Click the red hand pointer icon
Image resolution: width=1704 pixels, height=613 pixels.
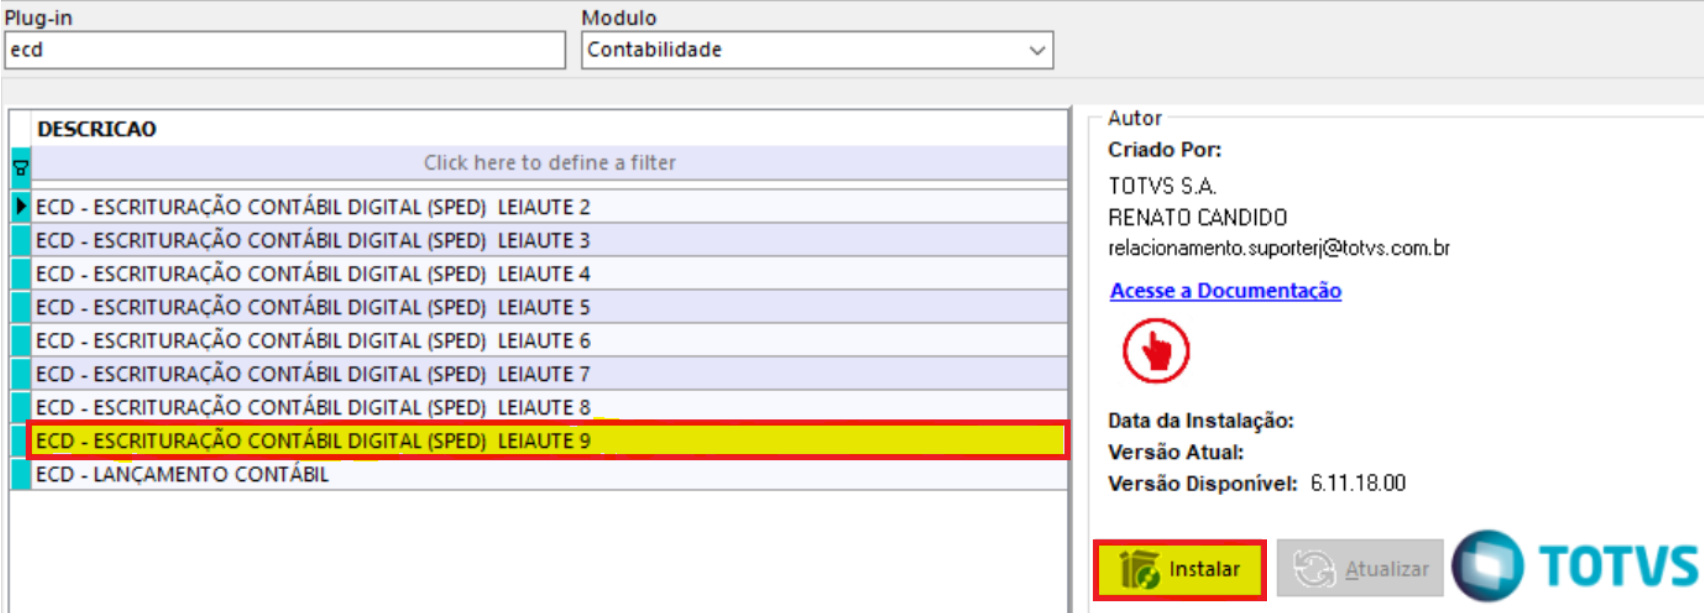pyautogui.click(x=1156, y=351)
